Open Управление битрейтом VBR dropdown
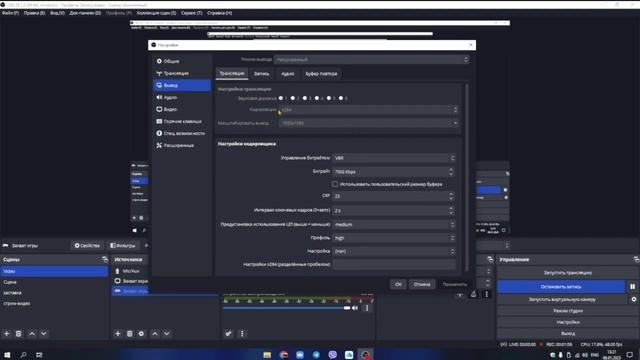The image size is (640, 360). [x=394, y=158]
